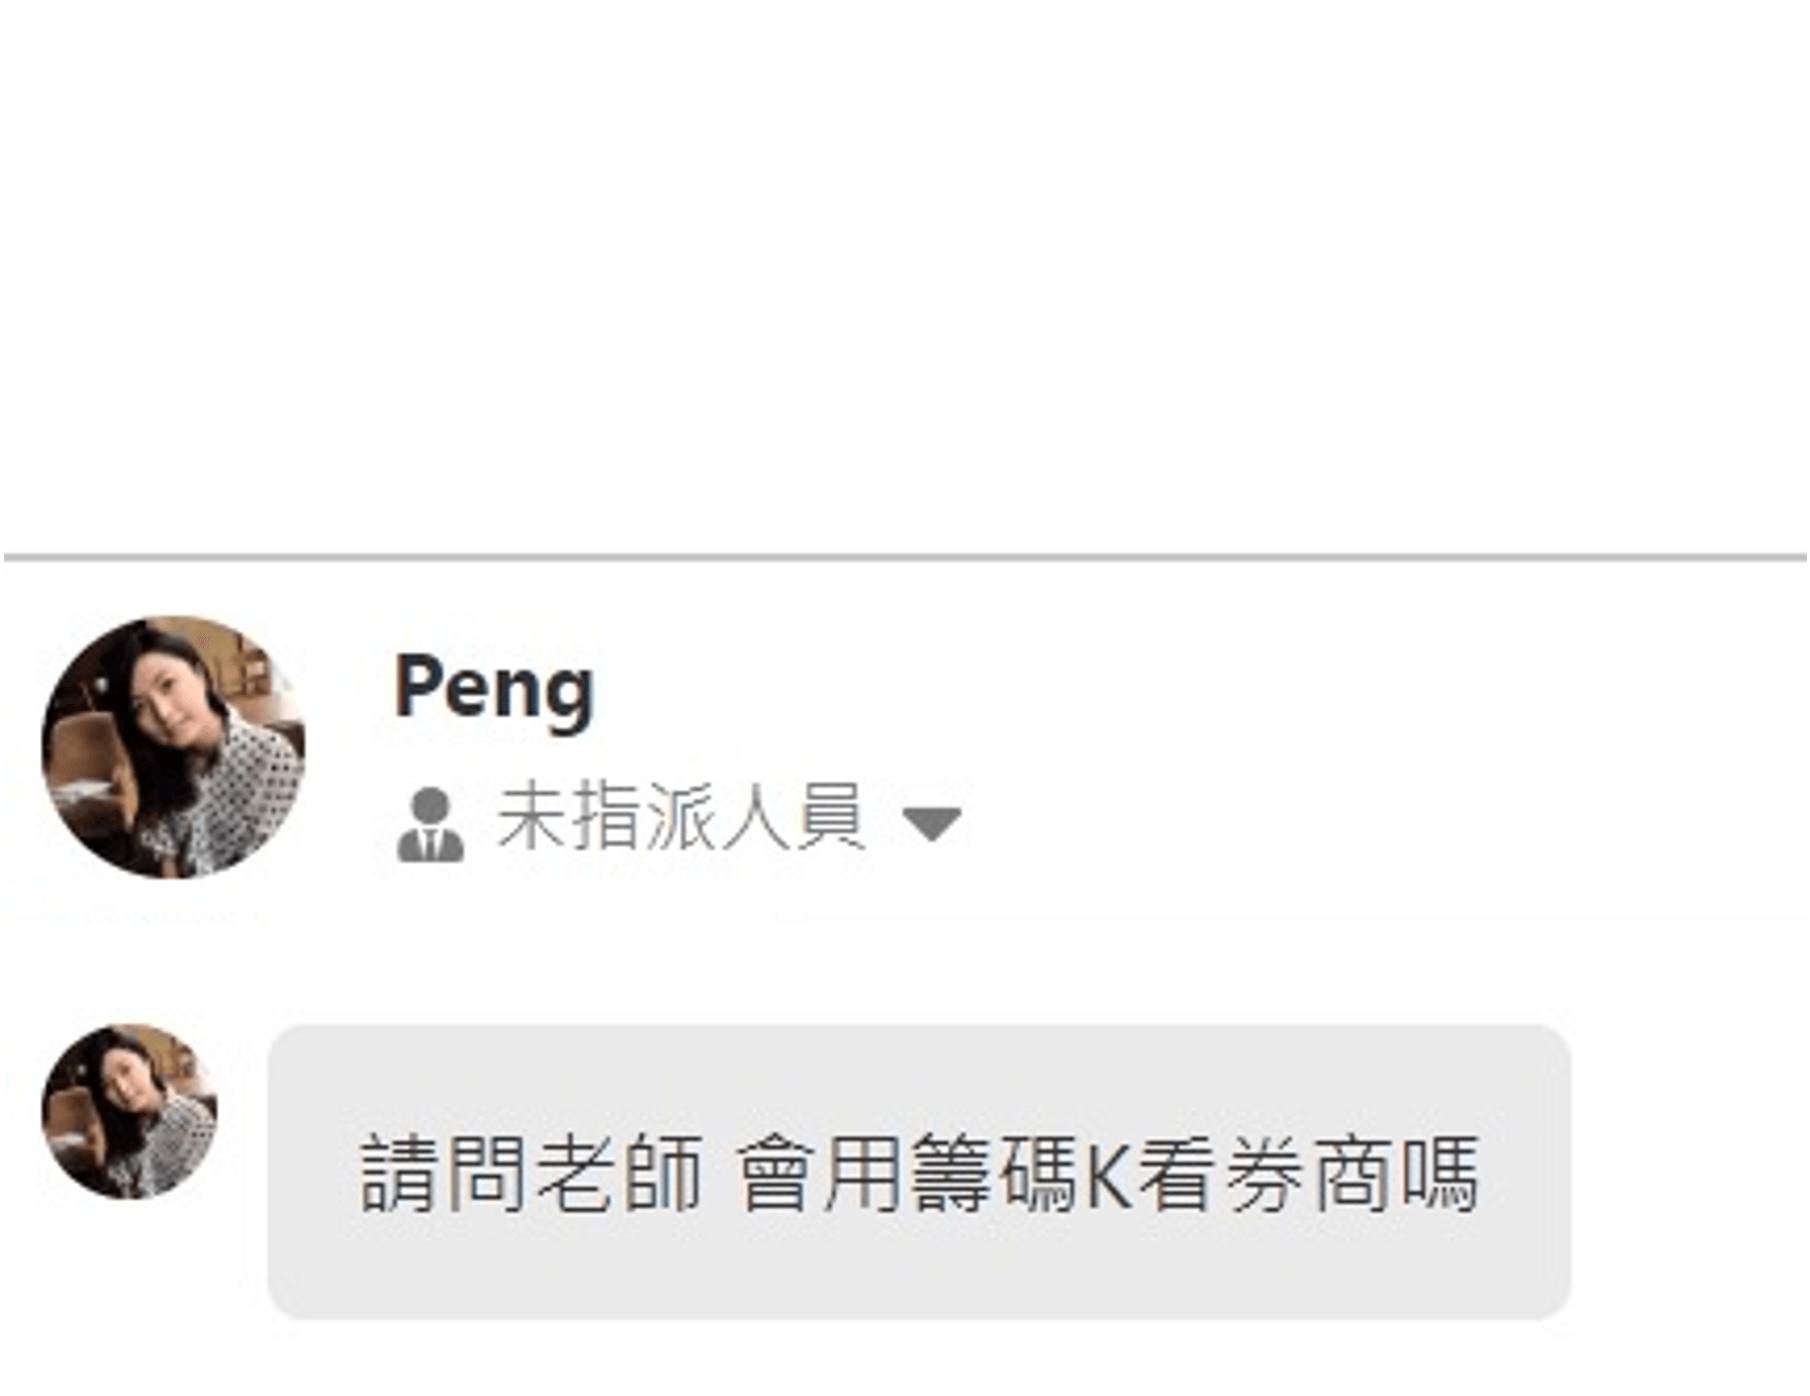Select the 未指派人員 assignee label
The image size is (1810, 1396).
[x=680, y=818]
